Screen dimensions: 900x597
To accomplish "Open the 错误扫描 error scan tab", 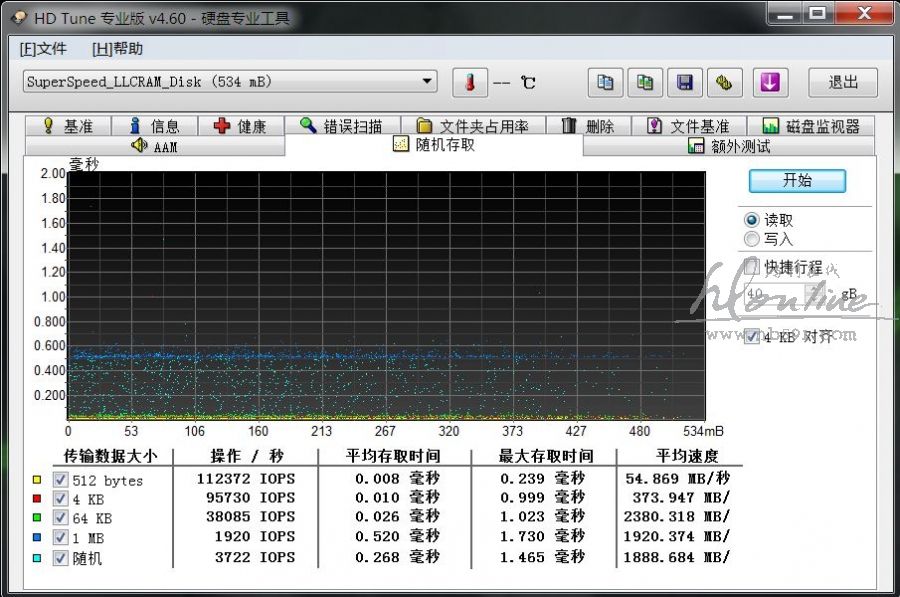I will click(x=341, y=126).
